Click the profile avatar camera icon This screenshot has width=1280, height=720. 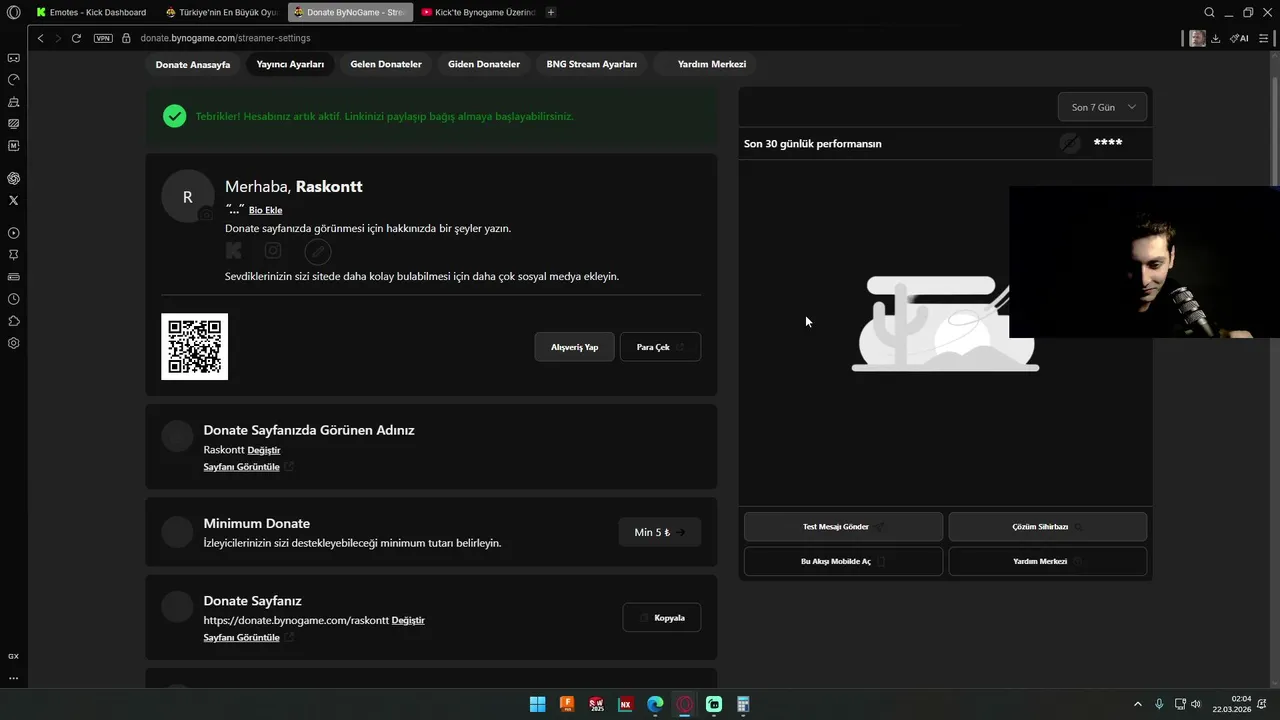[206, 214]
